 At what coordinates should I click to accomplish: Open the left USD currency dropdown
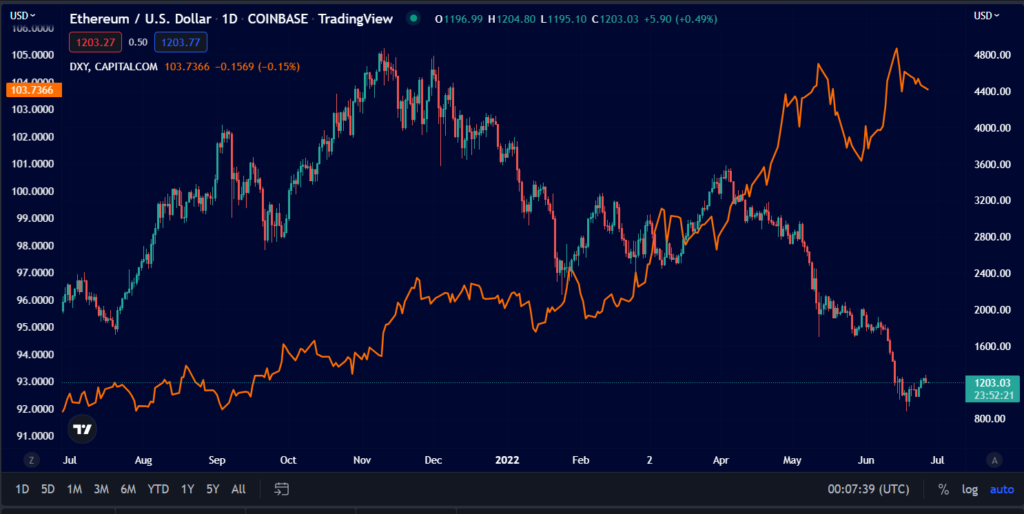click(24, 15)
